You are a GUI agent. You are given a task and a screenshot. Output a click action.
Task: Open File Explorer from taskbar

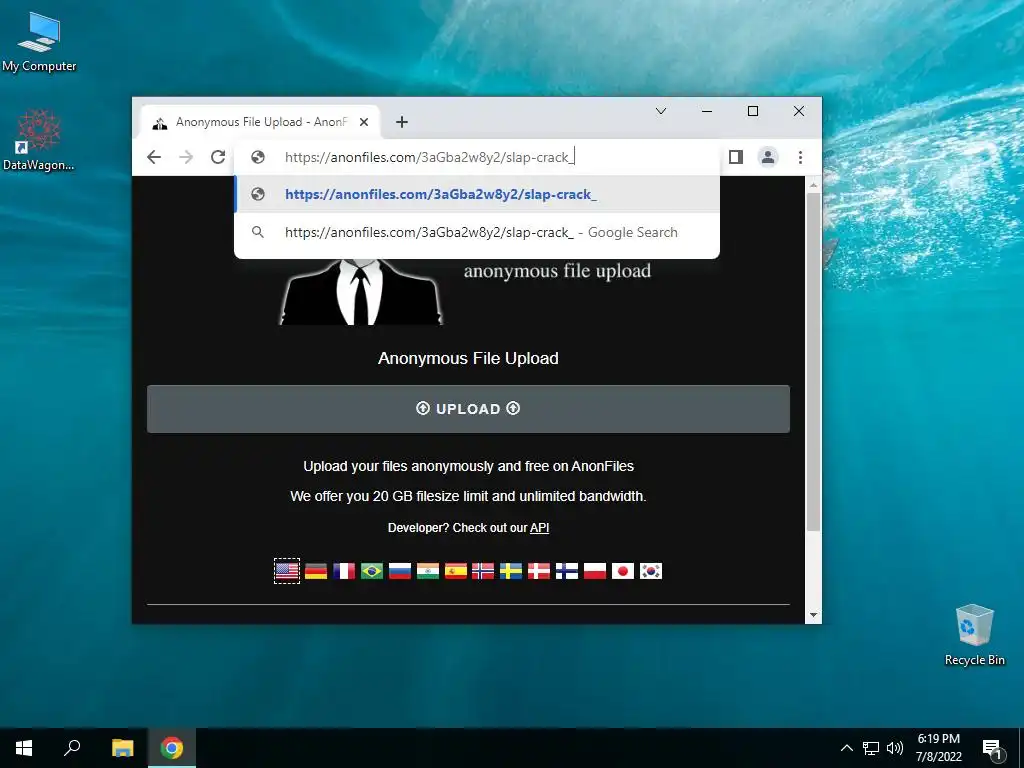(x=122, y=748)
